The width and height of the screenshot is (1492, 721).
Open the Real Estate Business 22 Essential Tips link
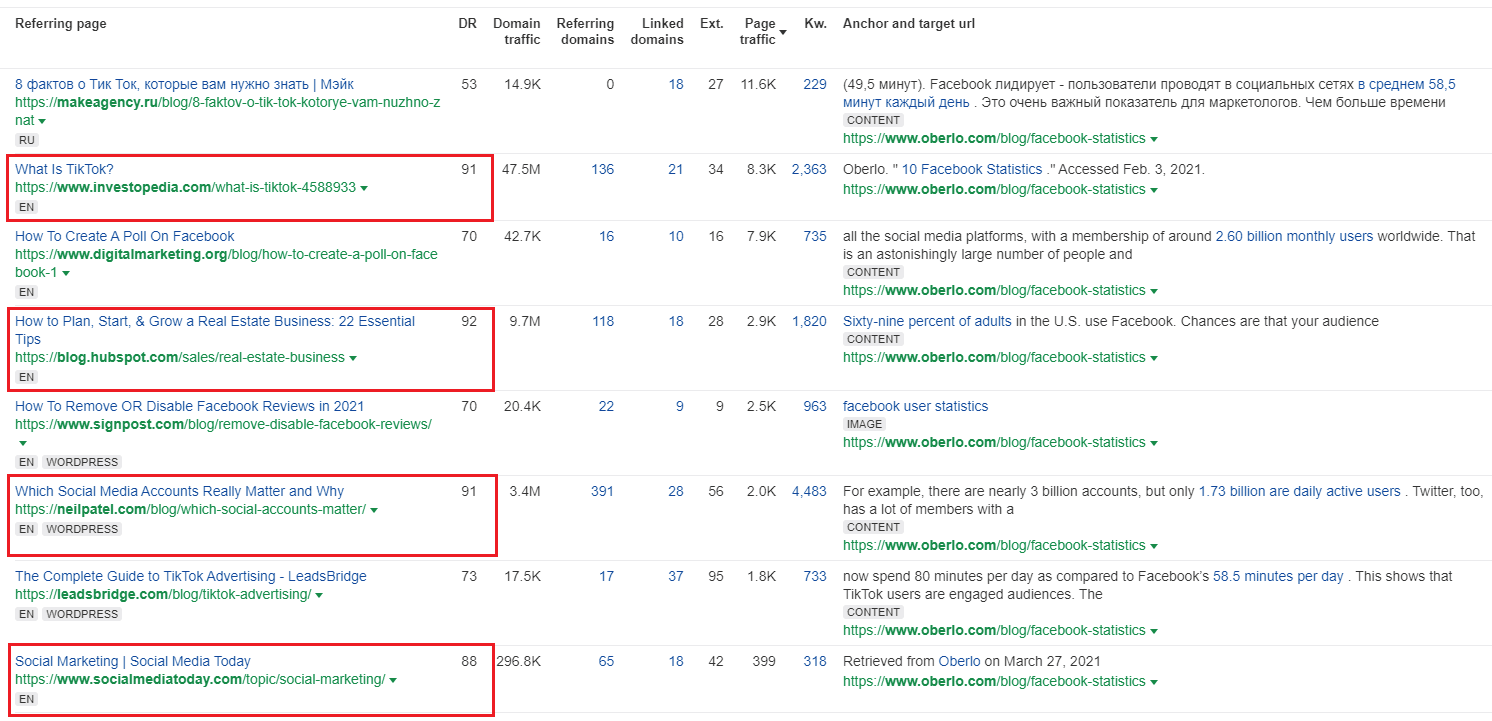click(215, 330)
